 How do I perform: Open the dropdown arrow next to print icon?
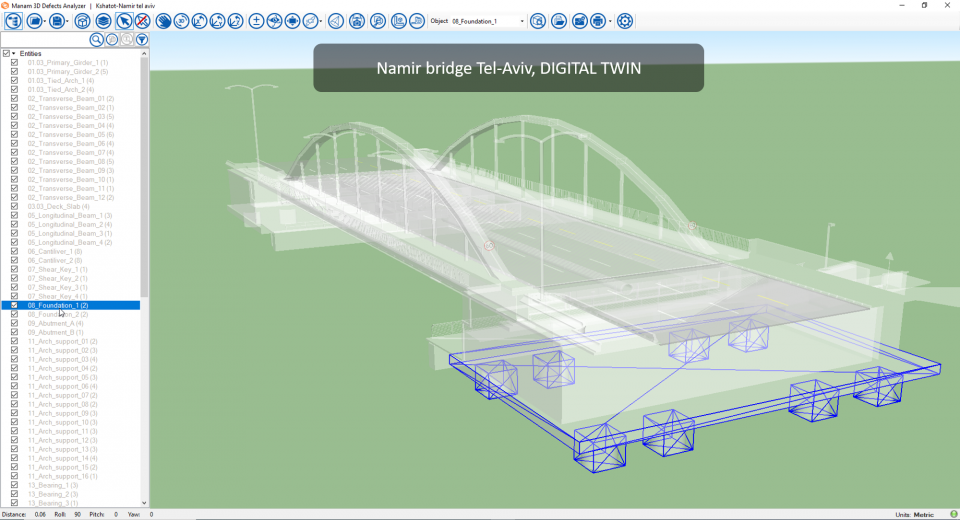pos(610,21)
